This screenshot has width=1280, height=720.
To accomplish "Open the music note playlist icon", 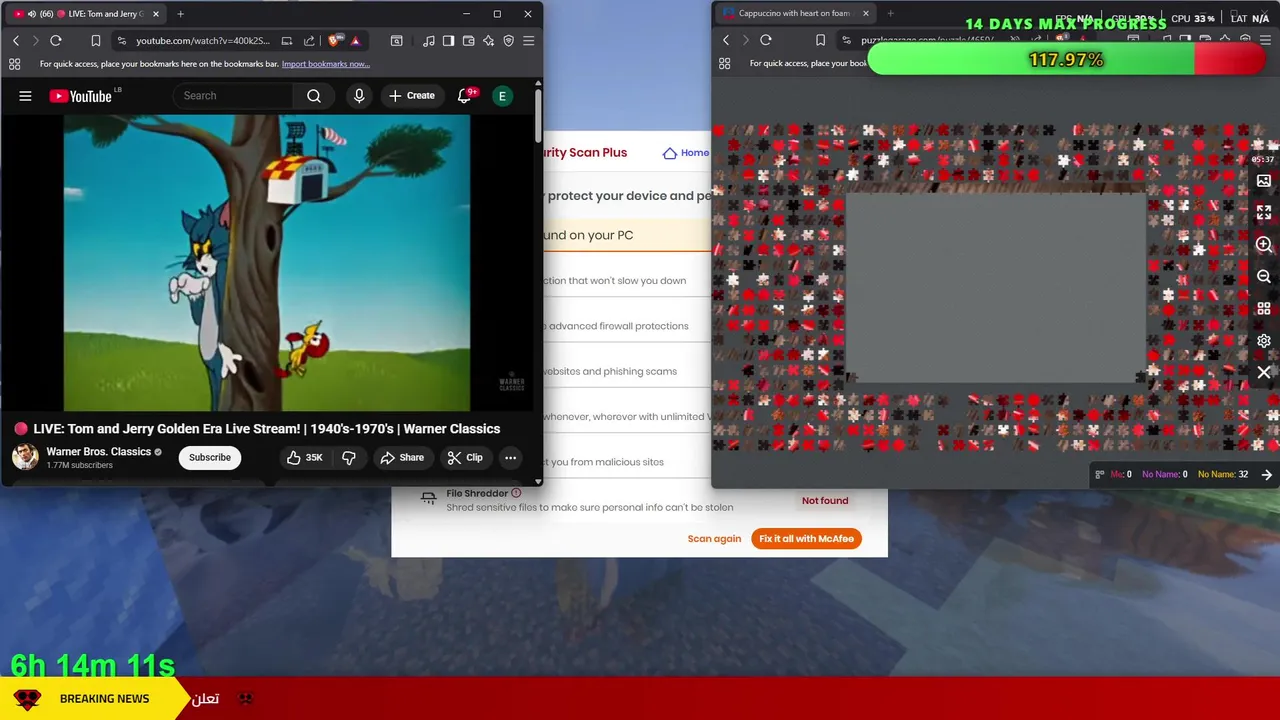I will 429,40.
